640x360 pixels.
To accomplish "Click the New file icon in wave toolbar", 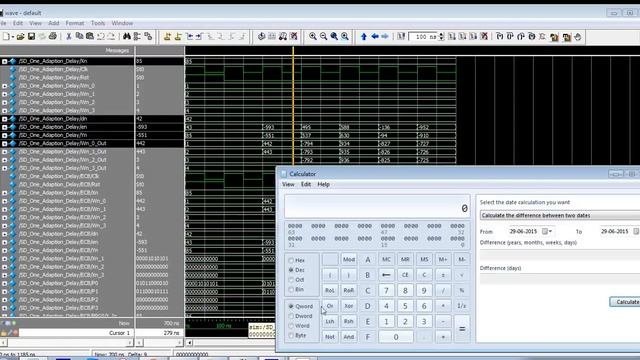I will coord(7,37).
